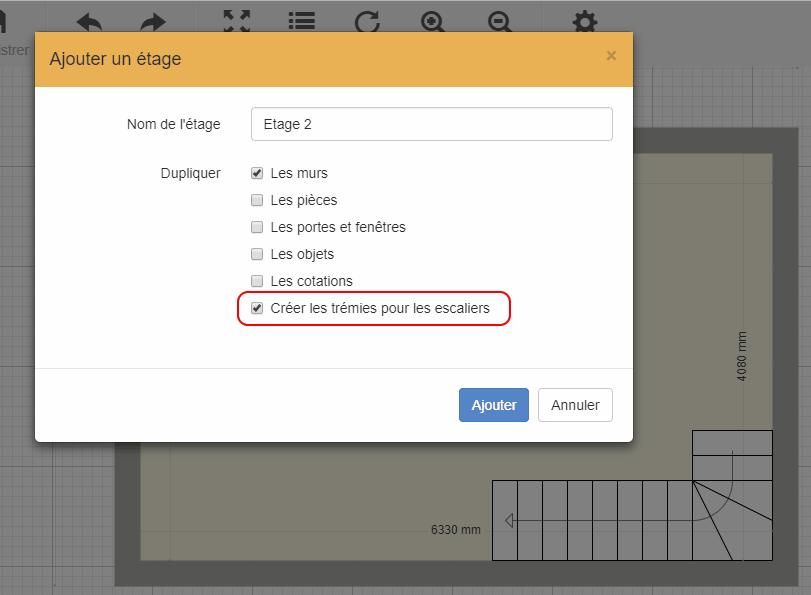Check 'Les portes et fenêtres' option

[257, 227]
